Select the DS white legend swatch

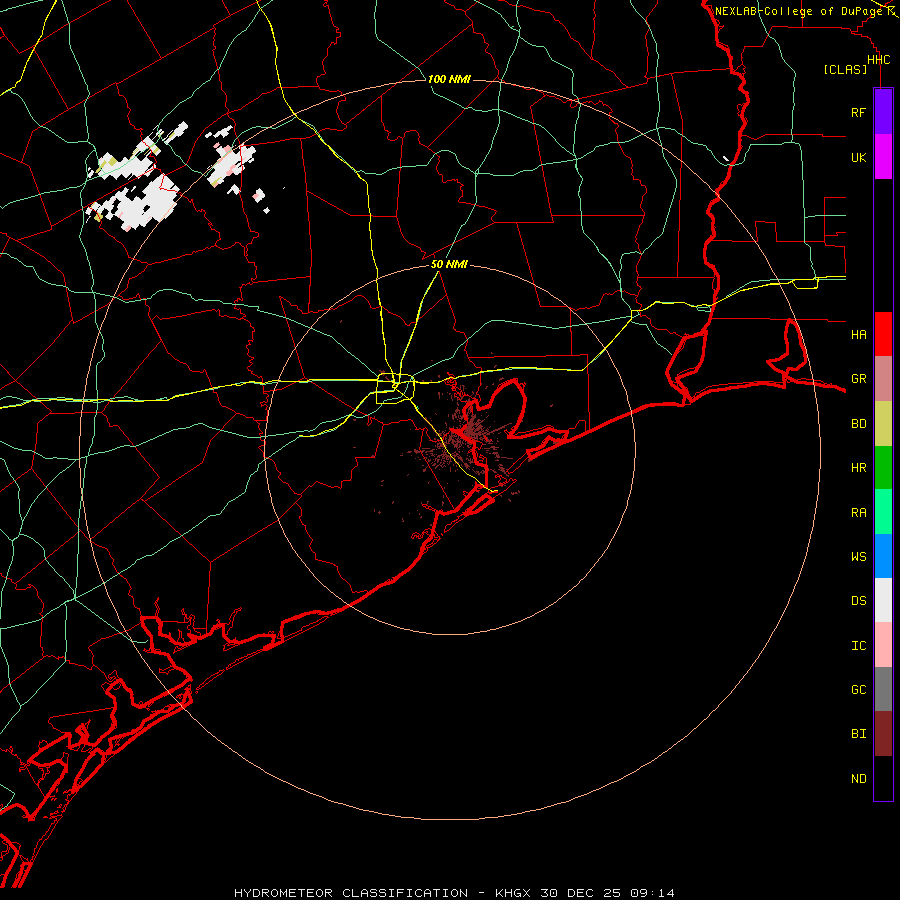point(883,600)
